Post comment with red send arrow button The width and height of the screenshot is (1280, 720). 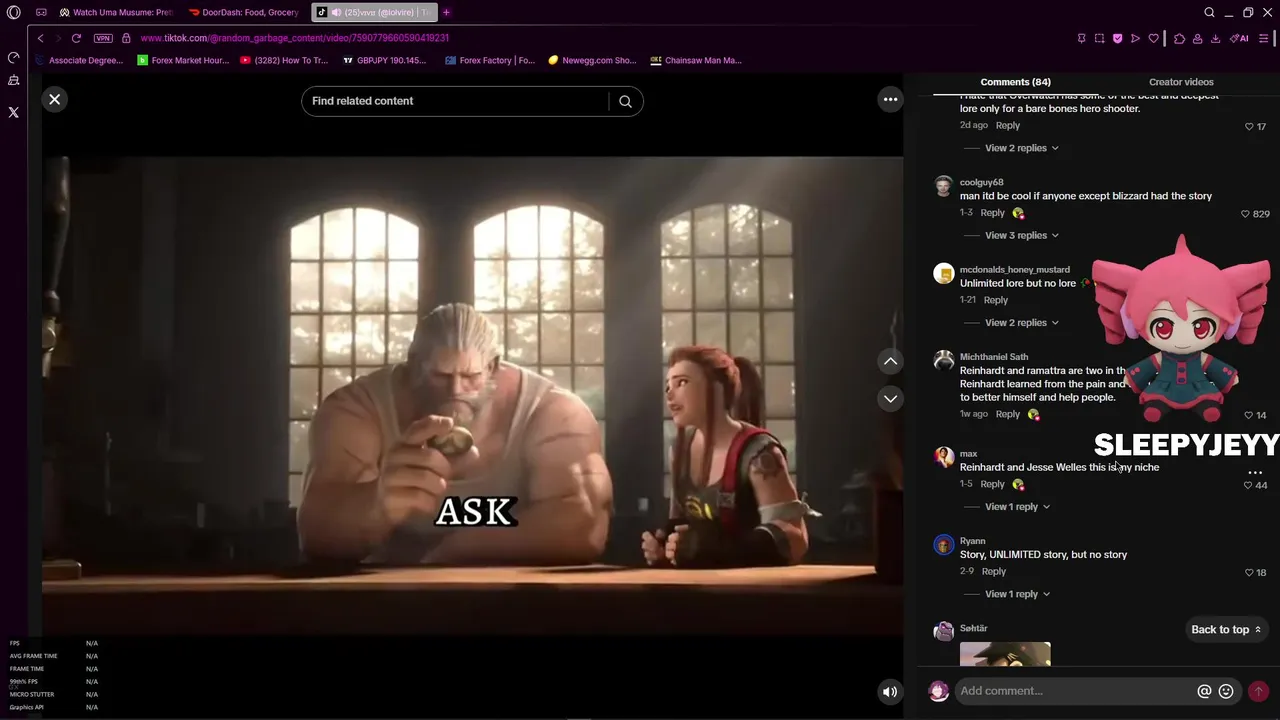[x=1258, y=691]
